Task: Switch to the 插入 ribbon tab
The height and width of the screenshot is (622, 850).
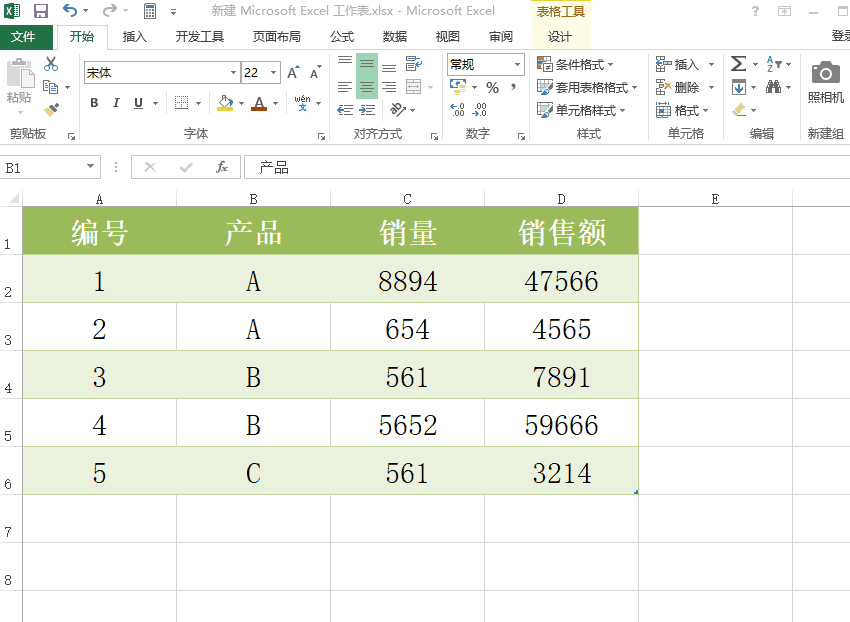Action: pos(136,36)
